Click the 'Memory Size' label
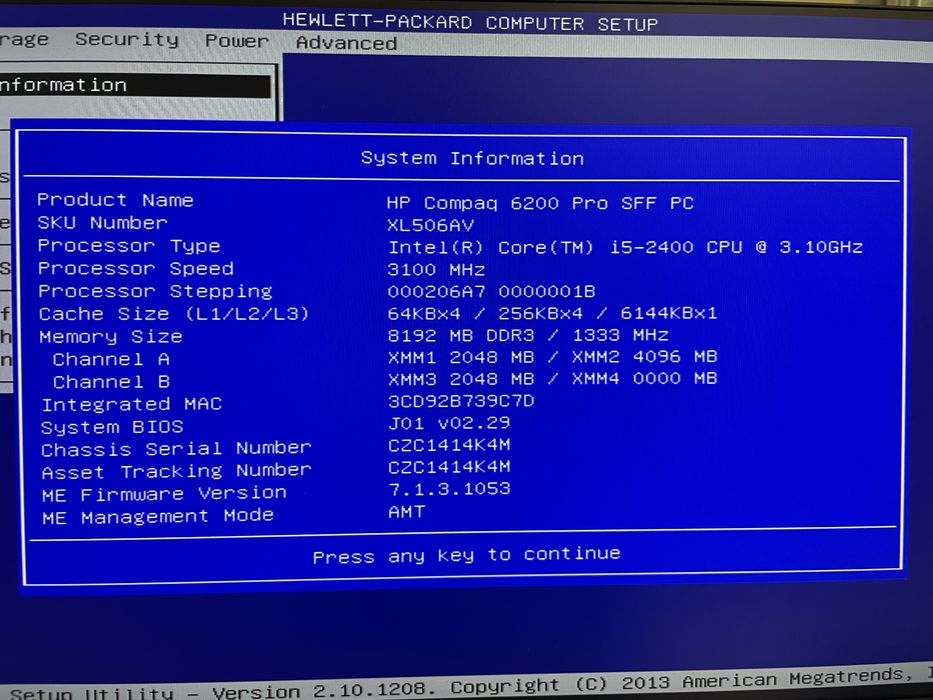The image size is (933, 700). pos(111,337)
